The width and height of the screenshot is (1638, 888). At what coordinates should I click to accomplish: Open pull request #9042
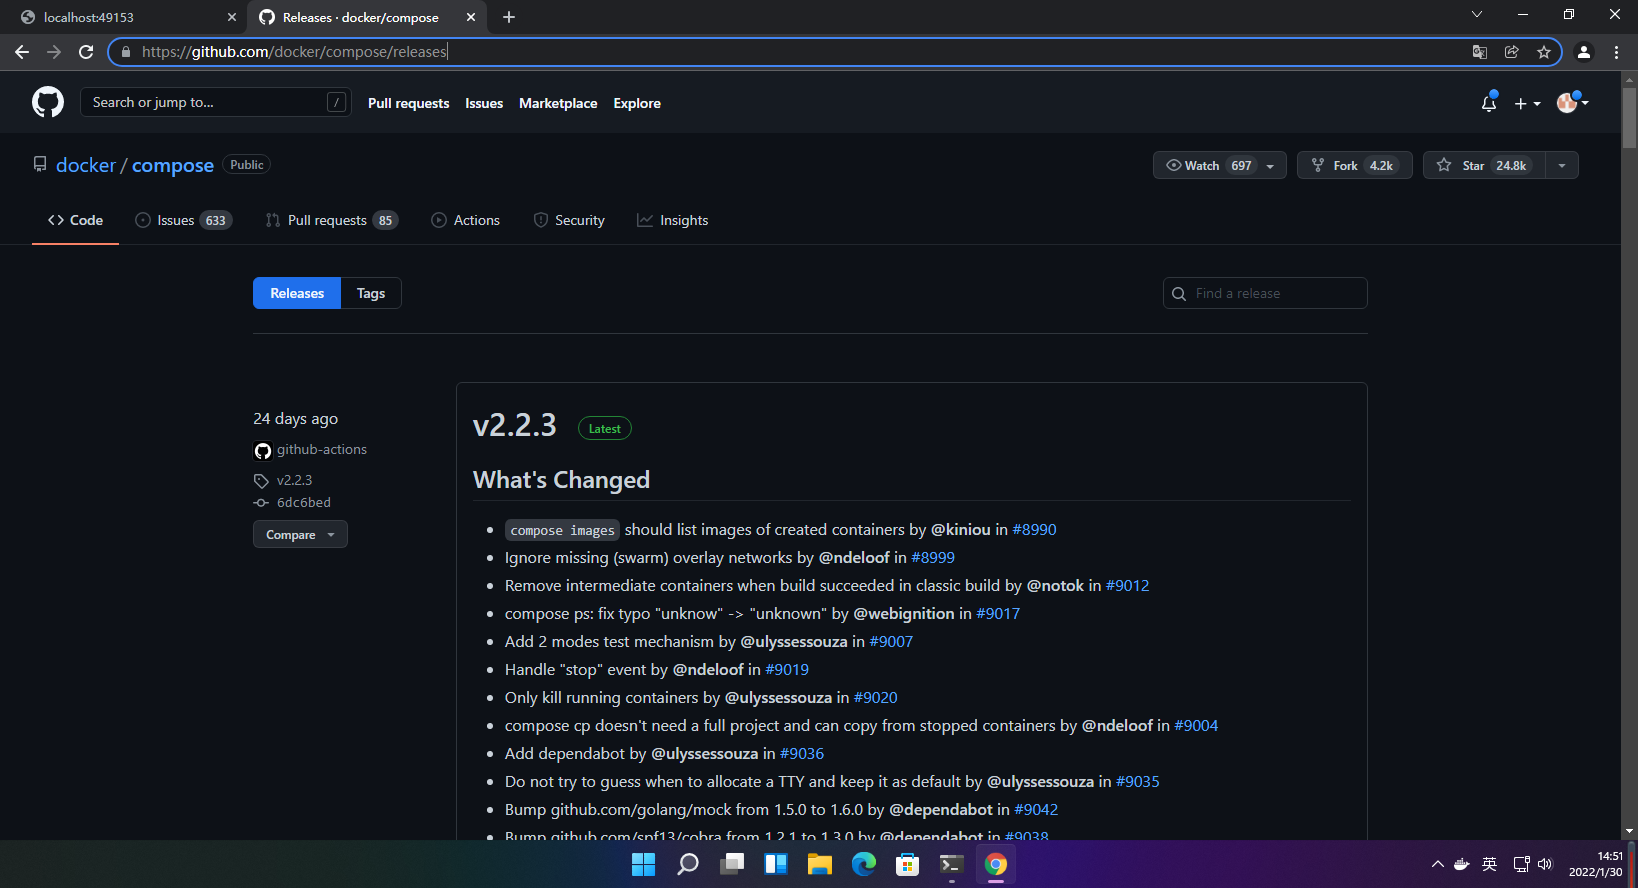click(1036, 810)
